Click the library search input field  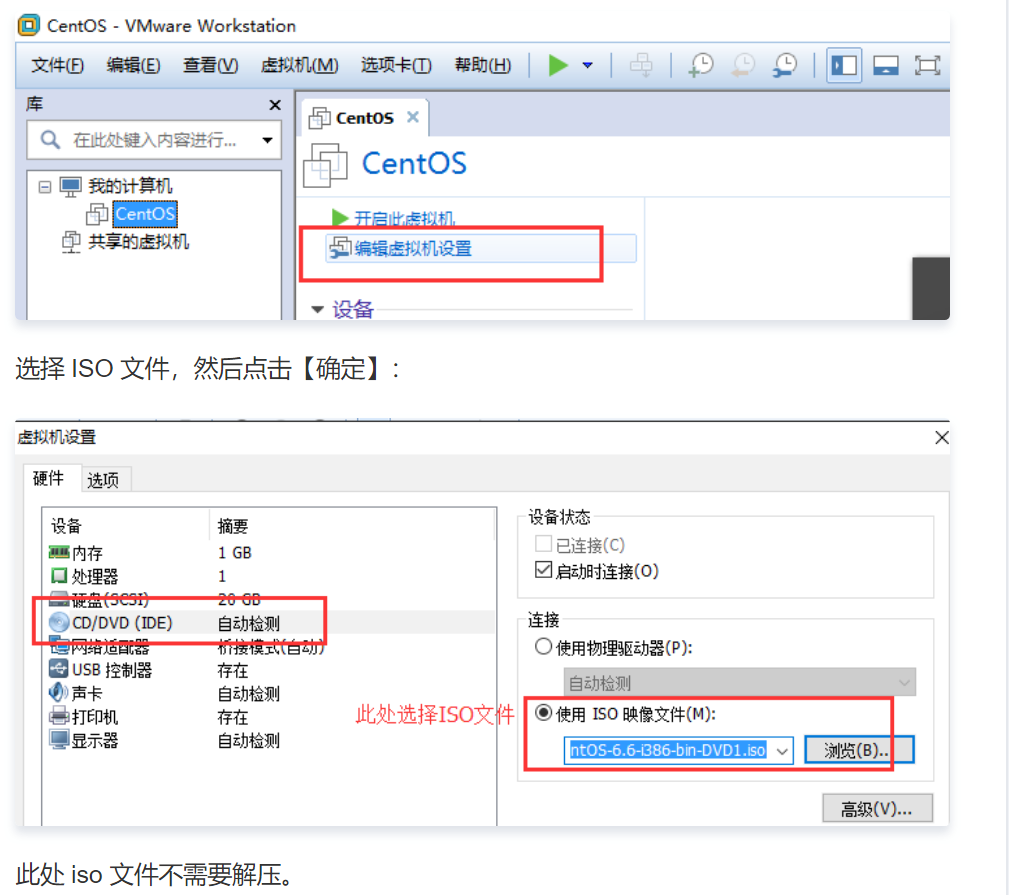[x=154, y=140]
